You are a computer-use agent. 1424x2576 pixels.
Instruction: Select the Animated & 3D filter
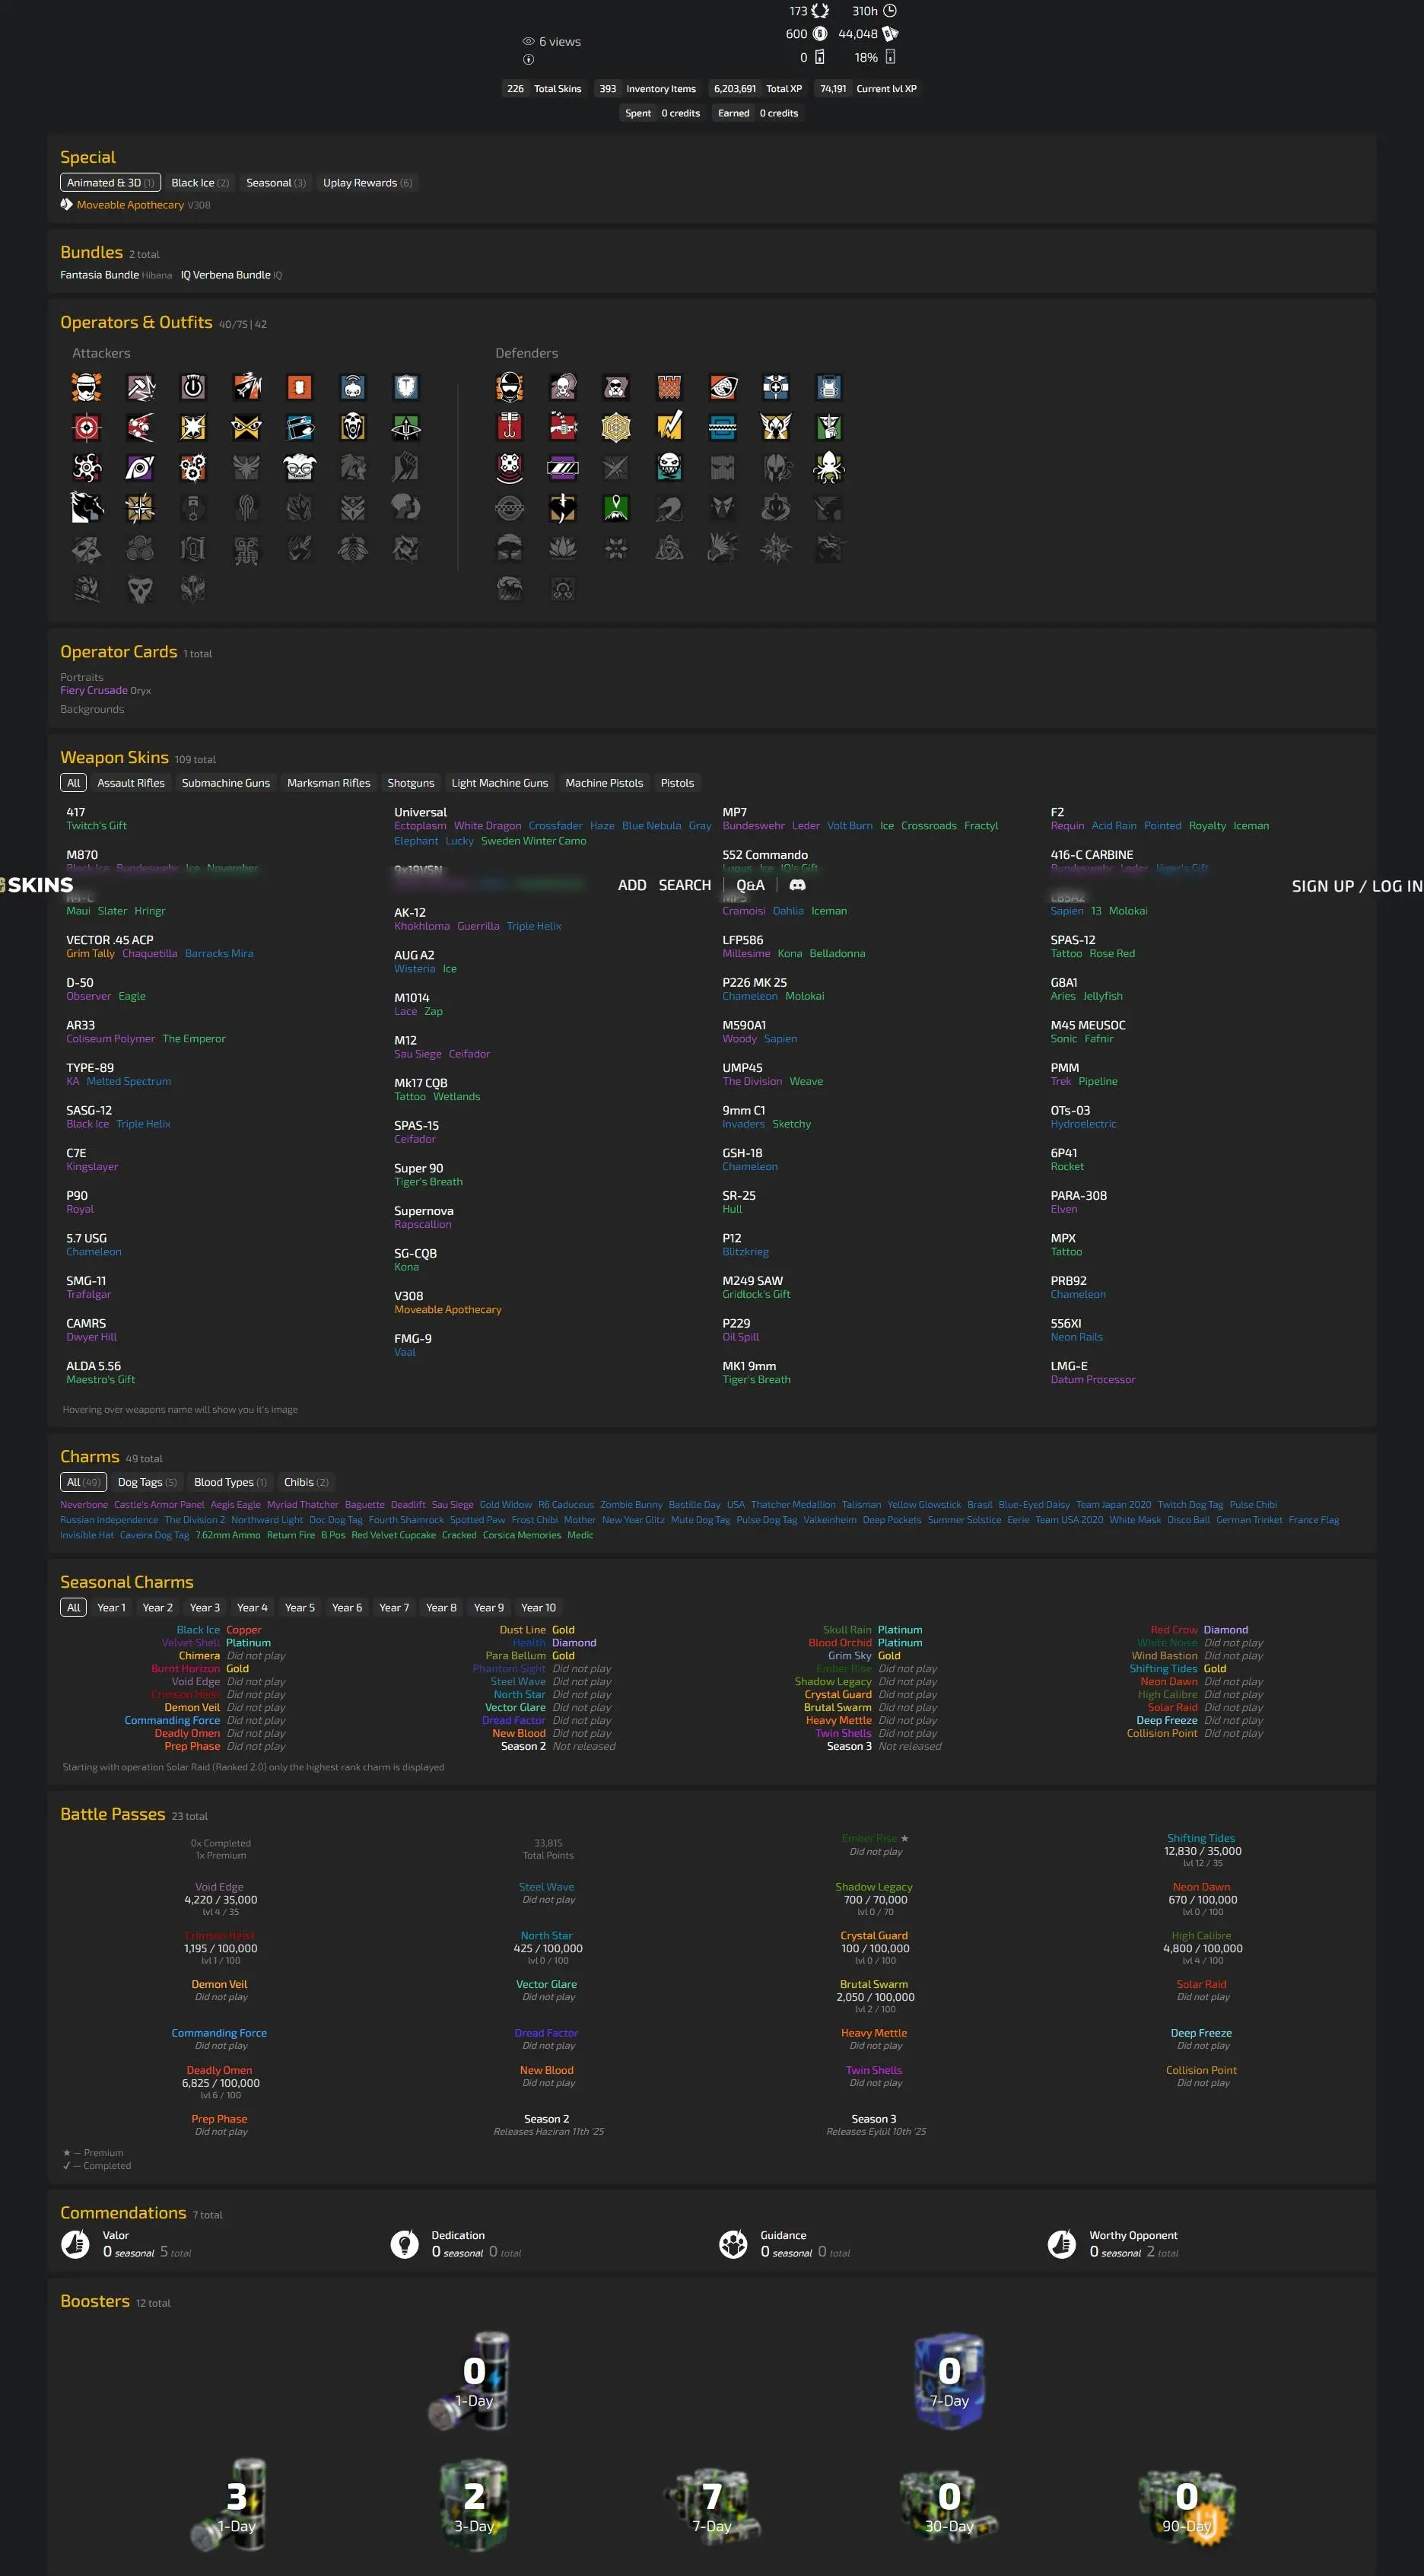click(110, 183)
